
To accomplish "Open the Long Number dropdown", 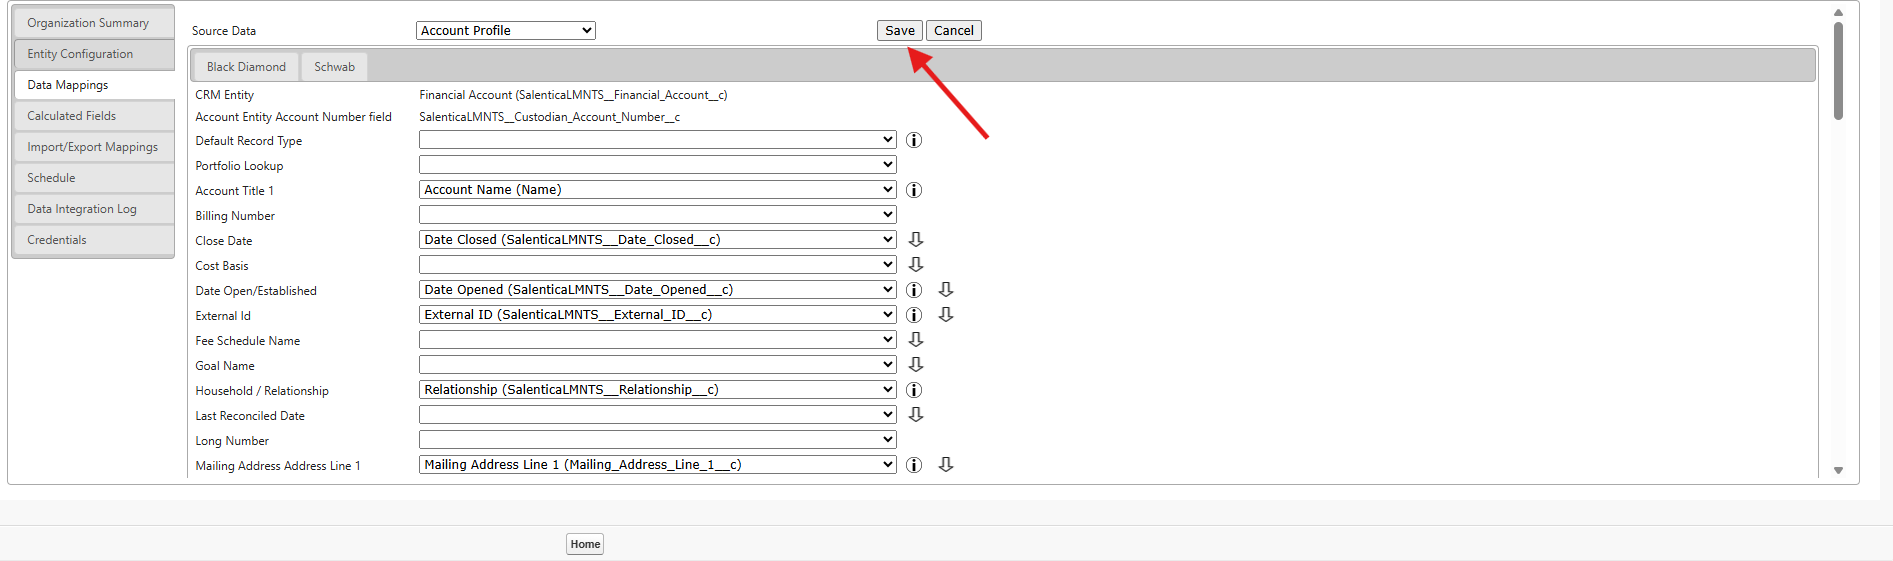I will pyautogui.click(x=657, y=440).
